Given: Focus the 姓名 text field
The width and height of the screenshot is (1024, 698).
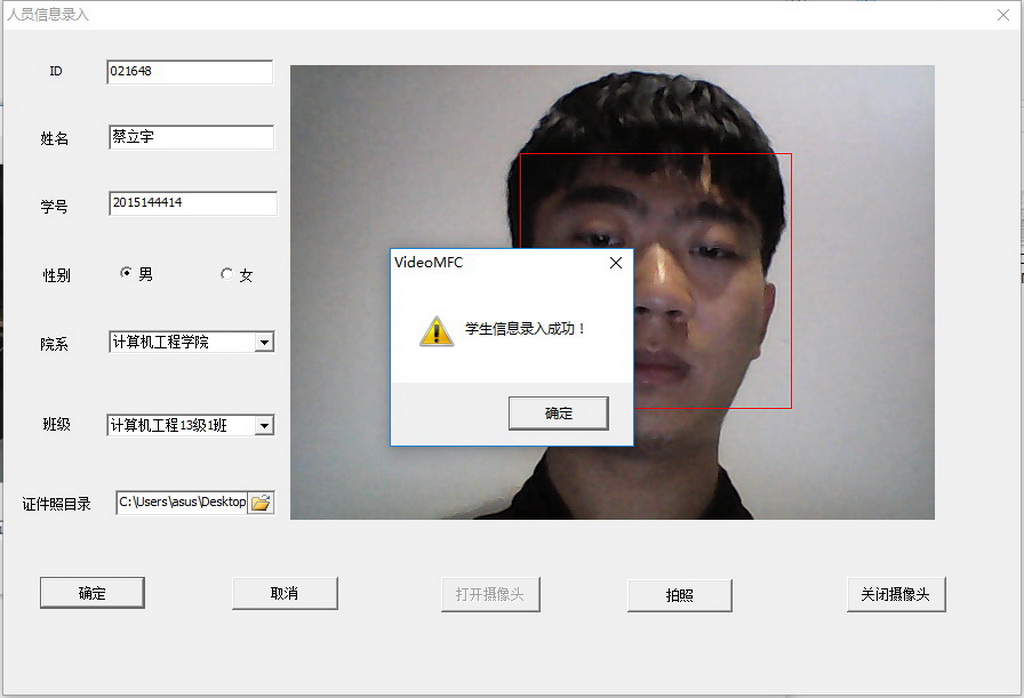Looking at the screenshot, I should (x=190, y=137).
